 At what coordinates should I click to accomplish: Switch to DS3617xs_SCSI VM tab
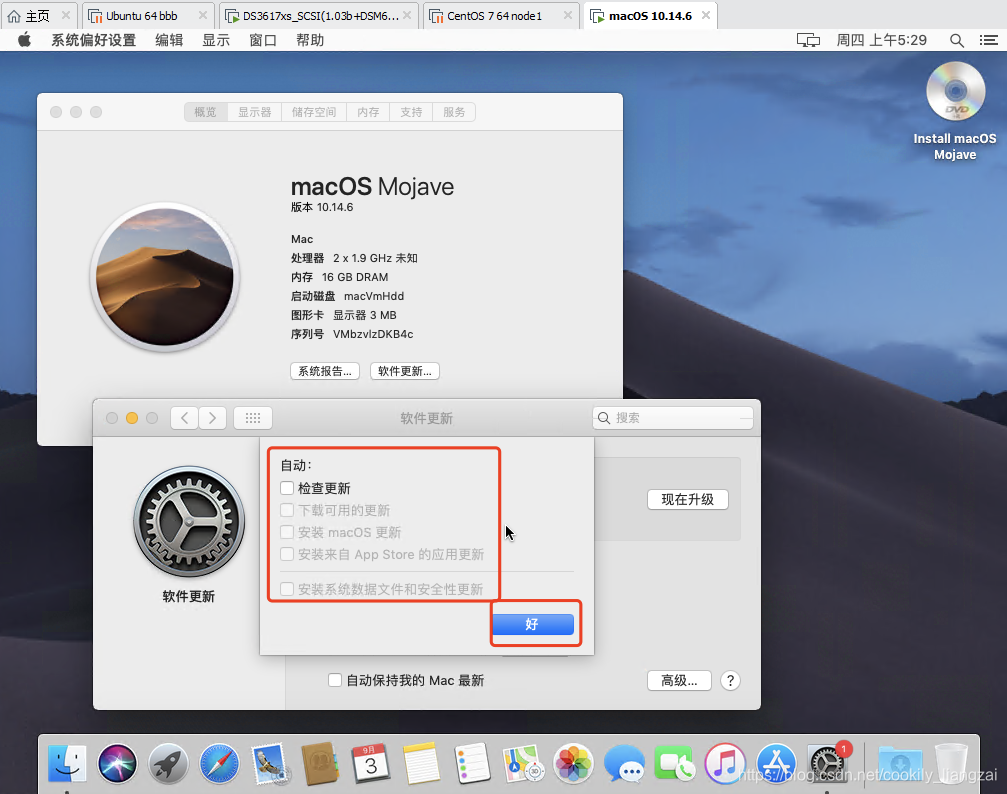click(x=320, y=16)
